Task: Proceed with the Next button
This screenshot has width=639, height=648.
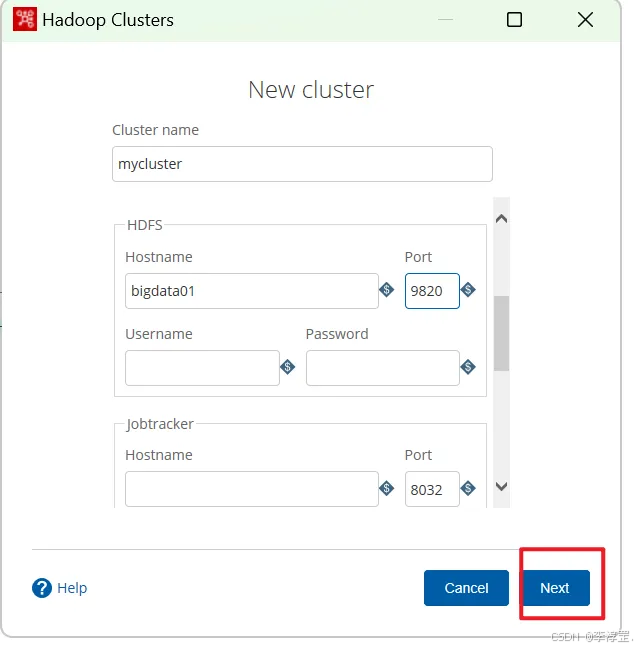Action: coord(555,588)
